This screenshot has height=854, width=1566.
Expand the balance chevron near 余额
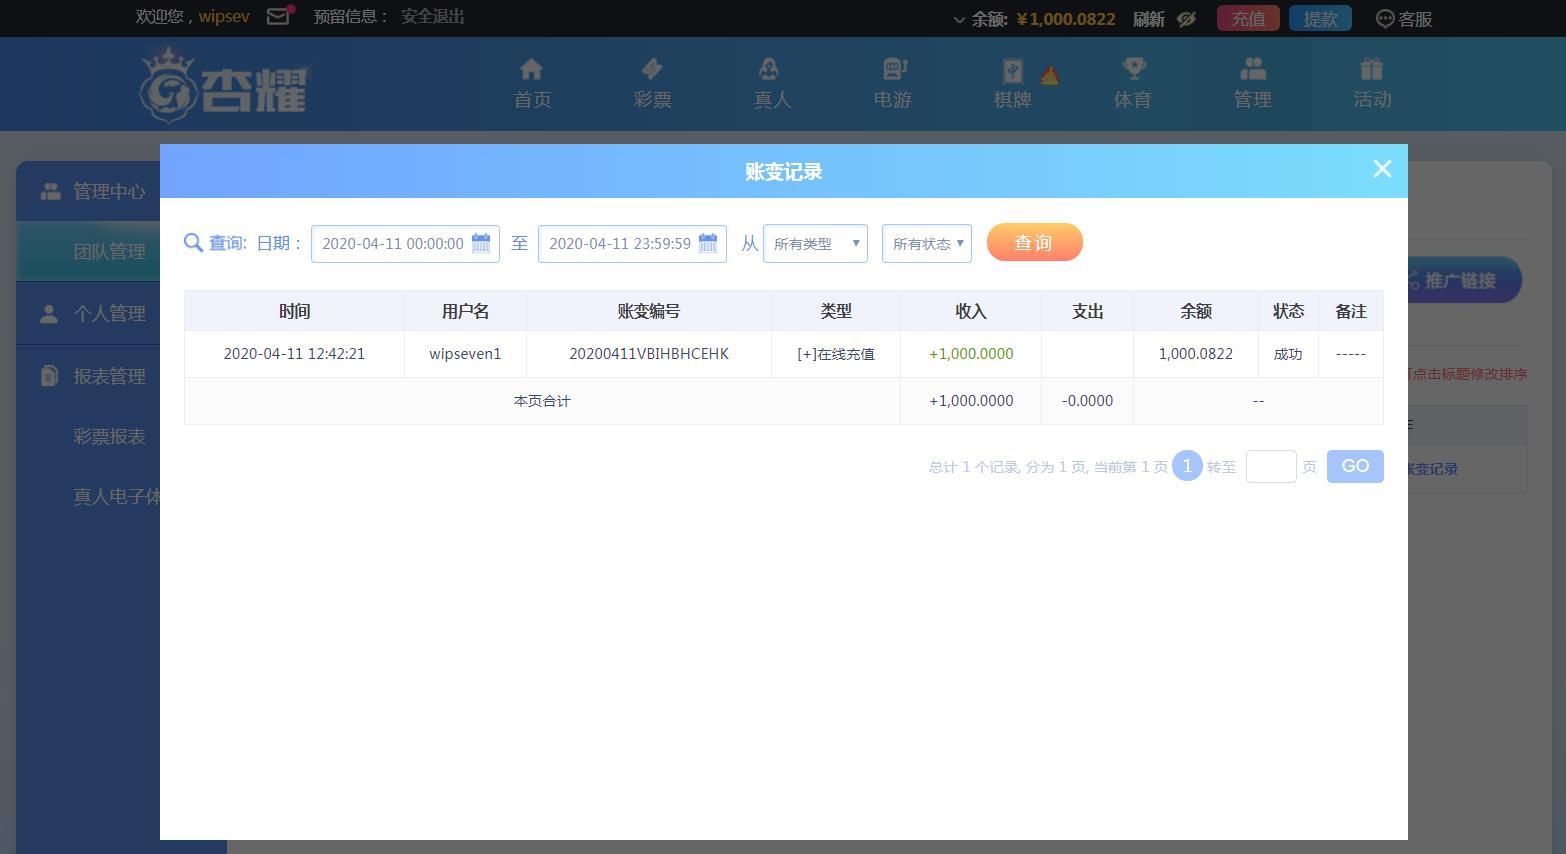click(x=959, y=20)
